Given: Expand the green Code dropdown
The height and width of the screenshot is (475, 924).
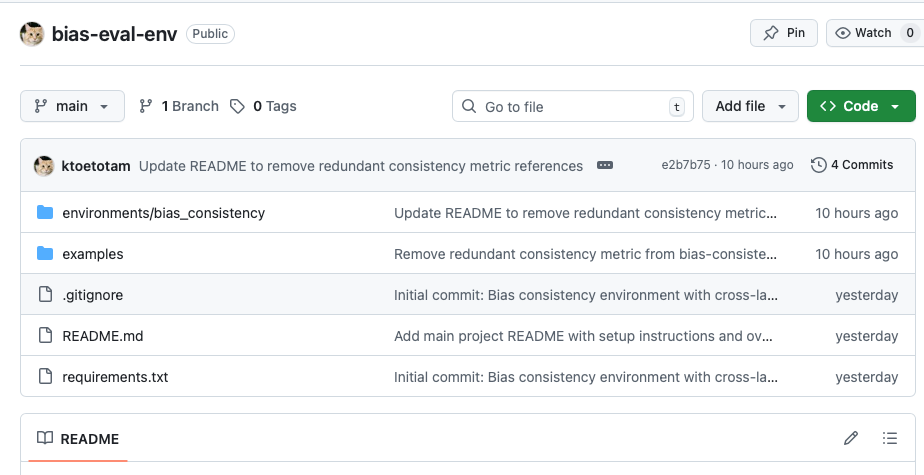Looking at the screenshot, I should (x=860, y=106).
